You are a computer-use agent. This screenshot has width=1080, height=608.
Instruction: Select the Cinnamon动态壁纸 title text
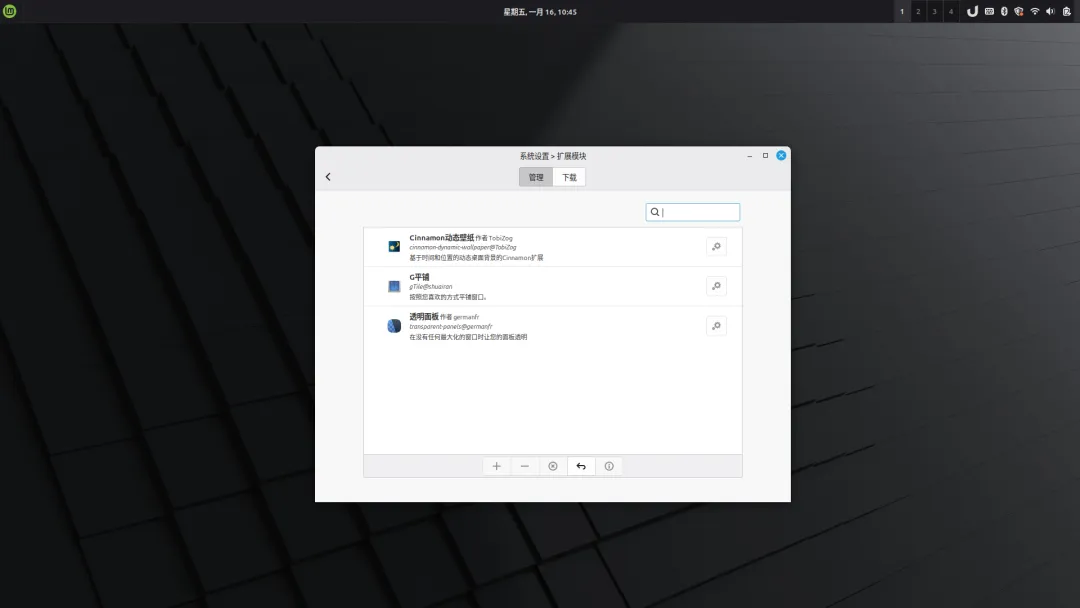tap(442, 238)
